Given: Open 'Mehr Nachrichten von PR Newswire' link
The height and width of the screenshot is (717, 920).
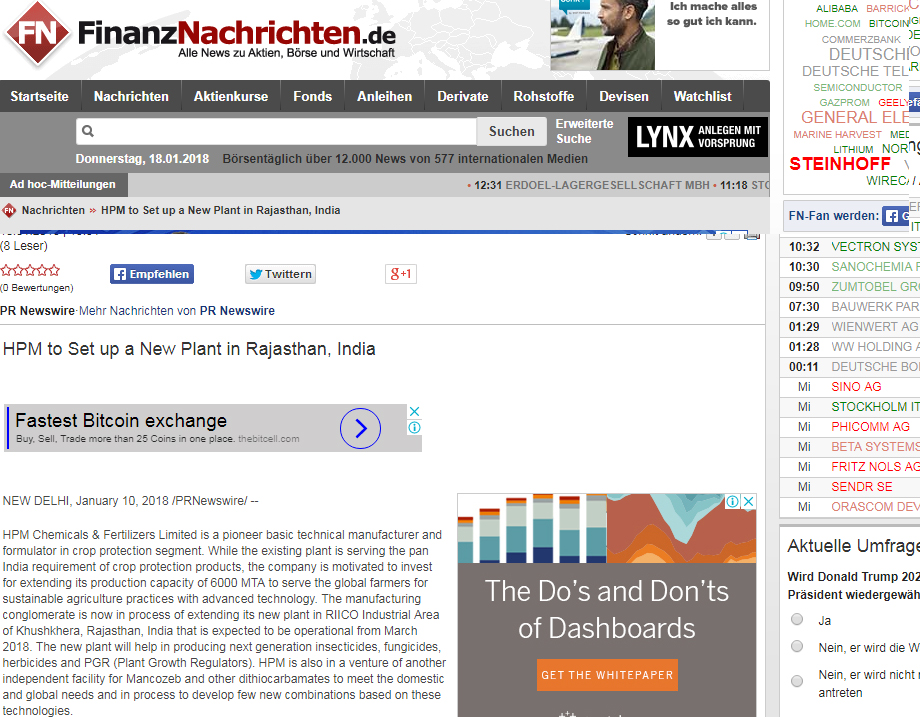Looking at the screenshot, I should click(177, 310).
